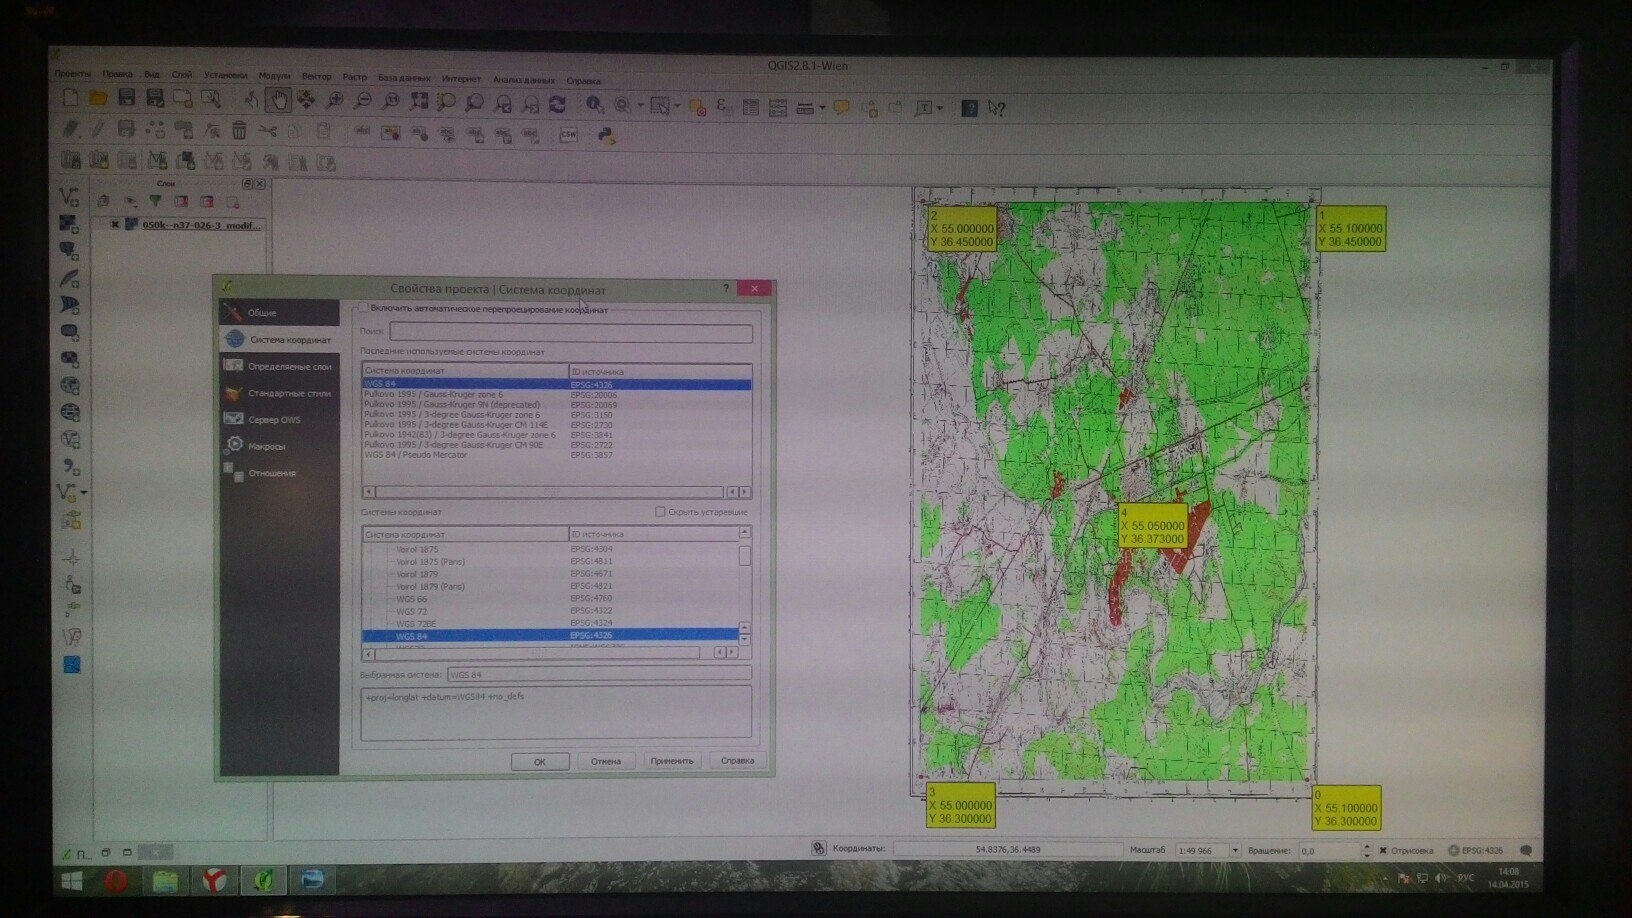
Task: Select Pulkovo 1995 / Gauss-Kruger zone 6 row
Action: pyautogui.click(x=557, y=395)
